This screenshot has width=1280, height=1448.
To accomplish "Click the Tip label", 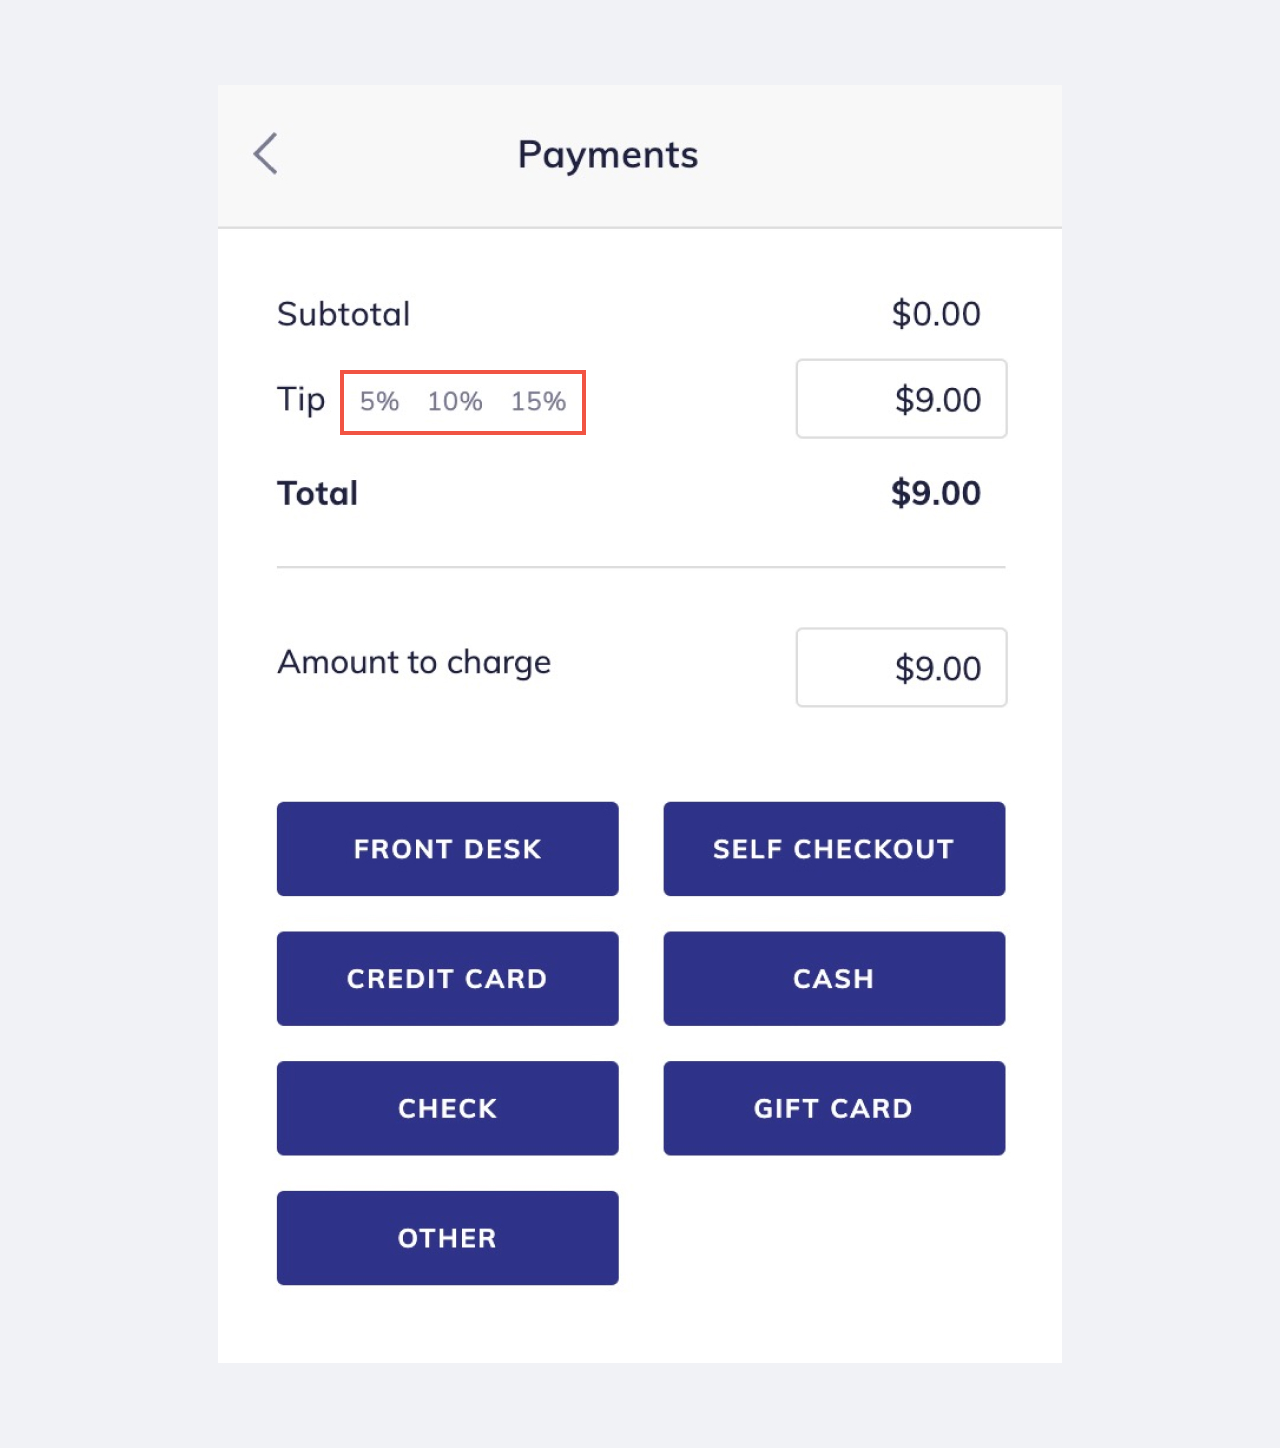I will click(301, 399).
